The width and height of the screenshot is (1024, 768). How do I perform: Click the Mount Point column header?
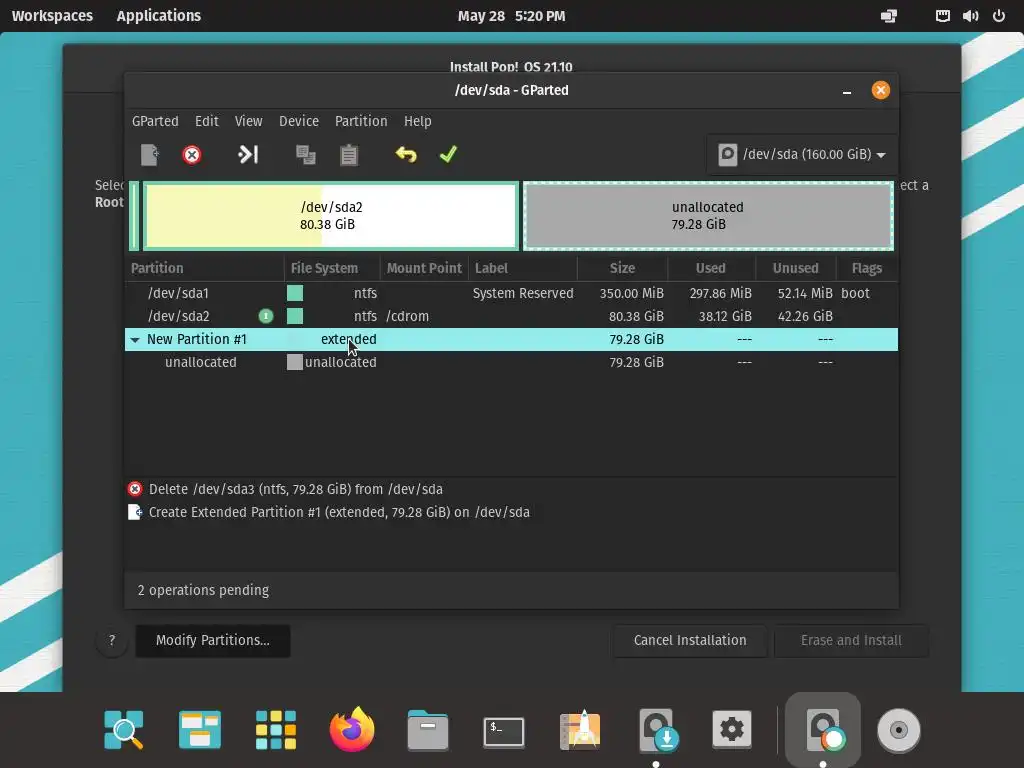point(424,268)
